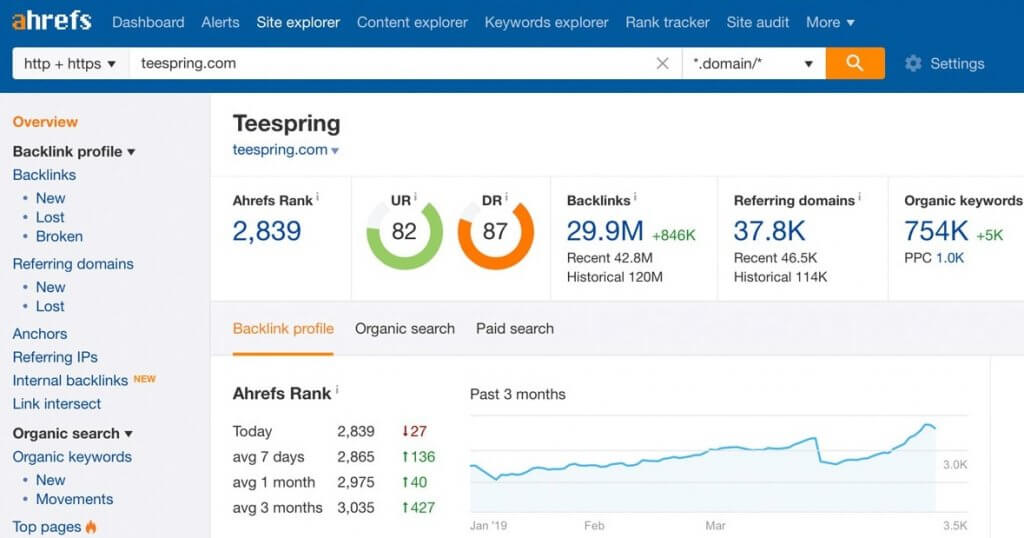Open Top pages in the sidebar
This screenshot has height=538, width=1024.
pyautogui.click(x=47, y=527)
